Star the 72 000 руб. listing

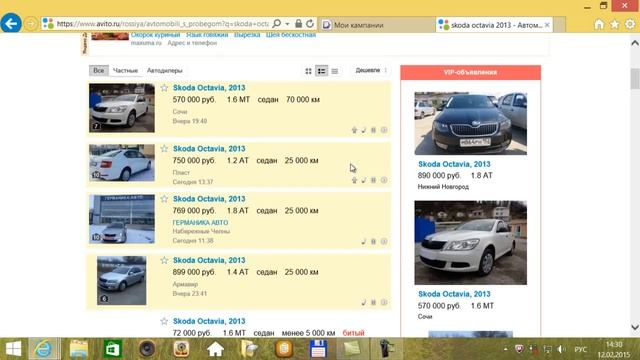[164, 321]
